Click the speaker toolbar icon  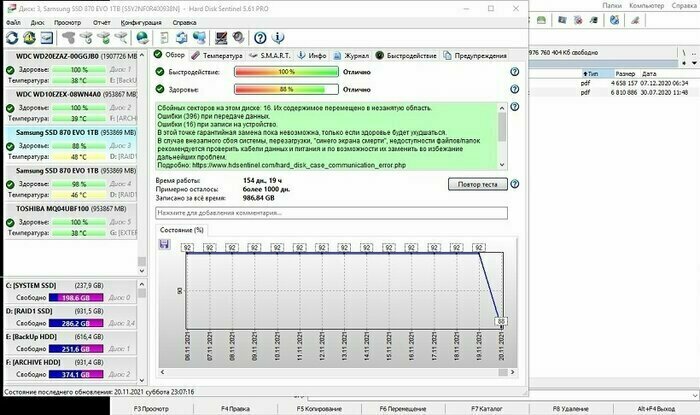(238, 37)
